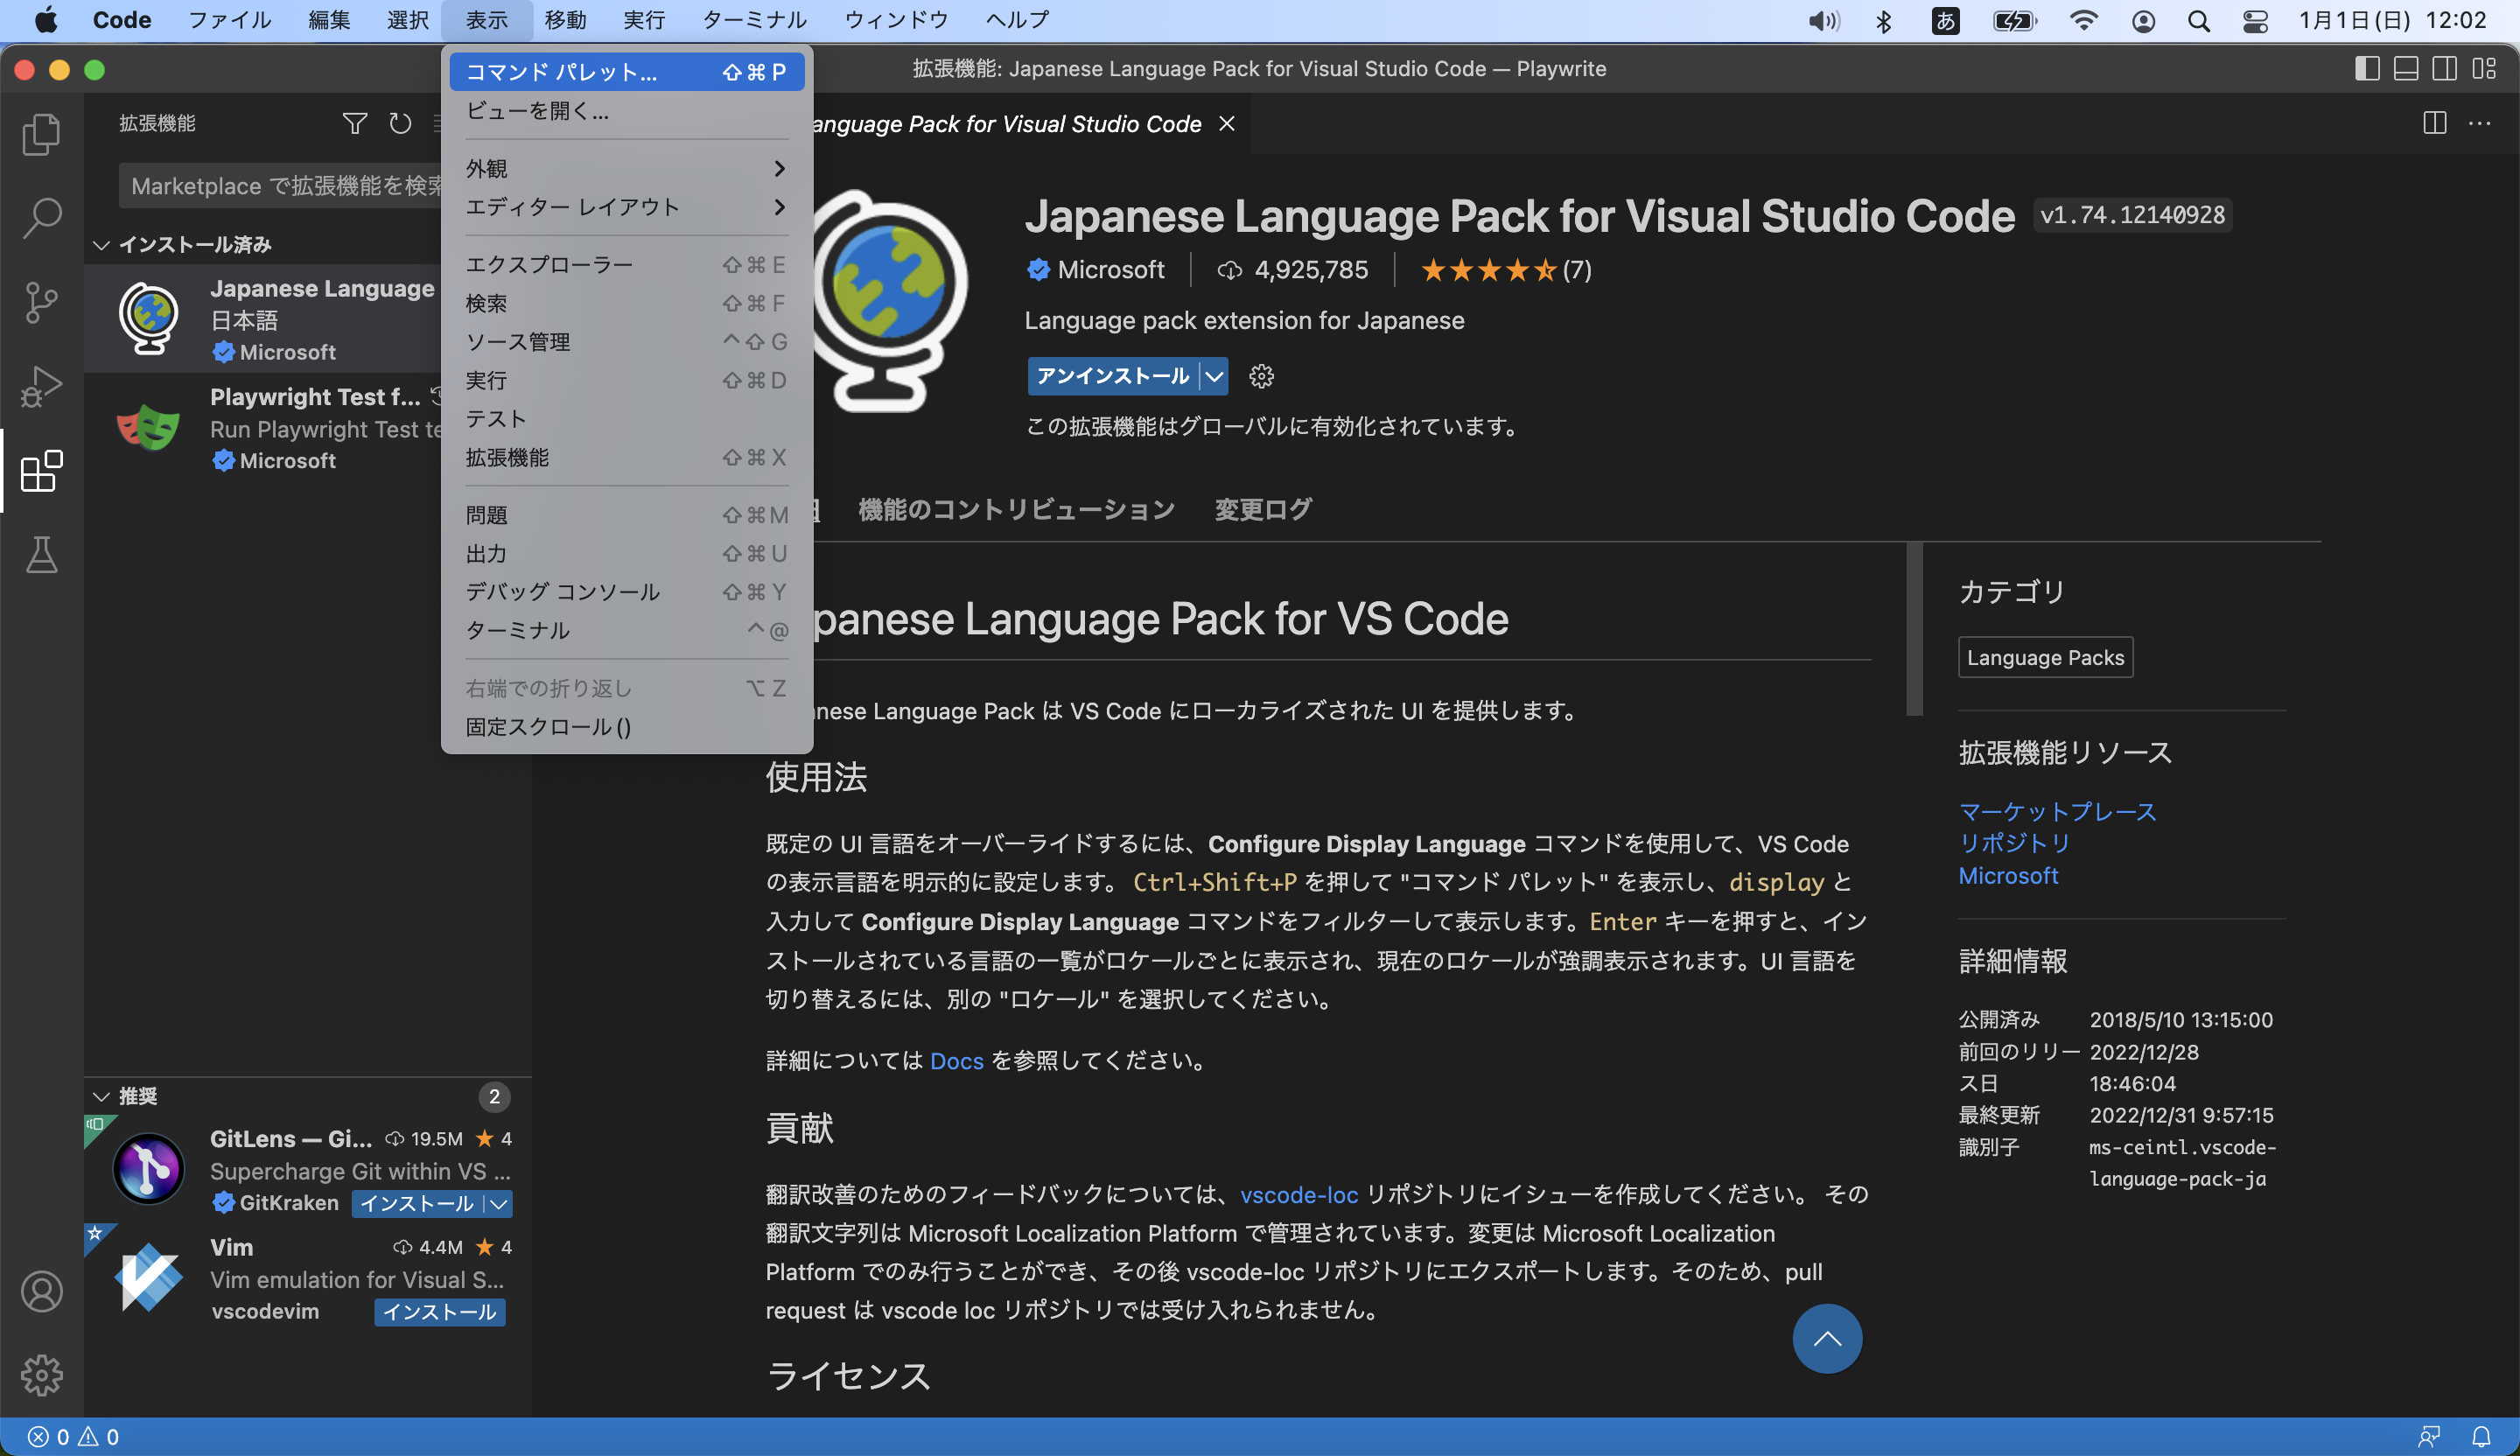Screen dimensions: 2520x1456
Task: Open the extension settings gear next to uninstall
Action: (1261, 376)
